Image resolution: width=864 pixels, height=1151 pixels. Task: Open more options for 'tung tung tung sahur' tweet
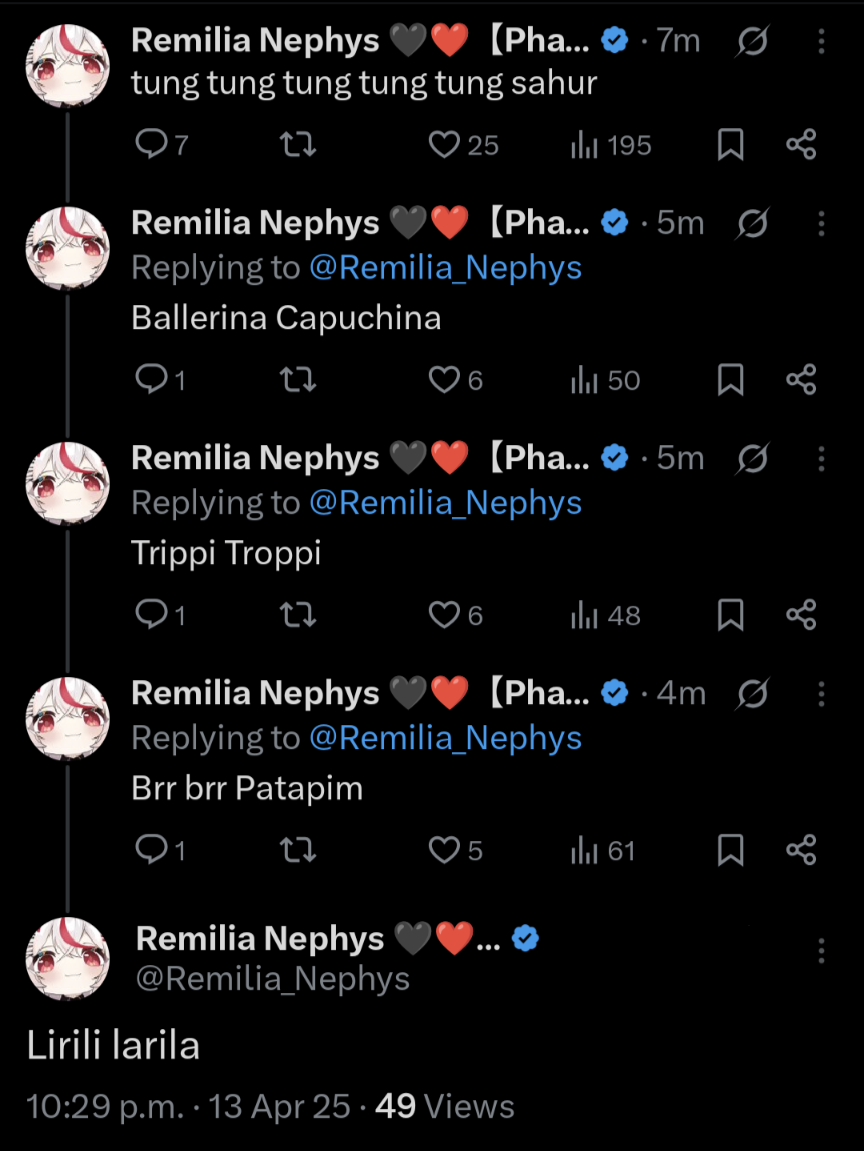pyautogui.click(x=821, y=41)
